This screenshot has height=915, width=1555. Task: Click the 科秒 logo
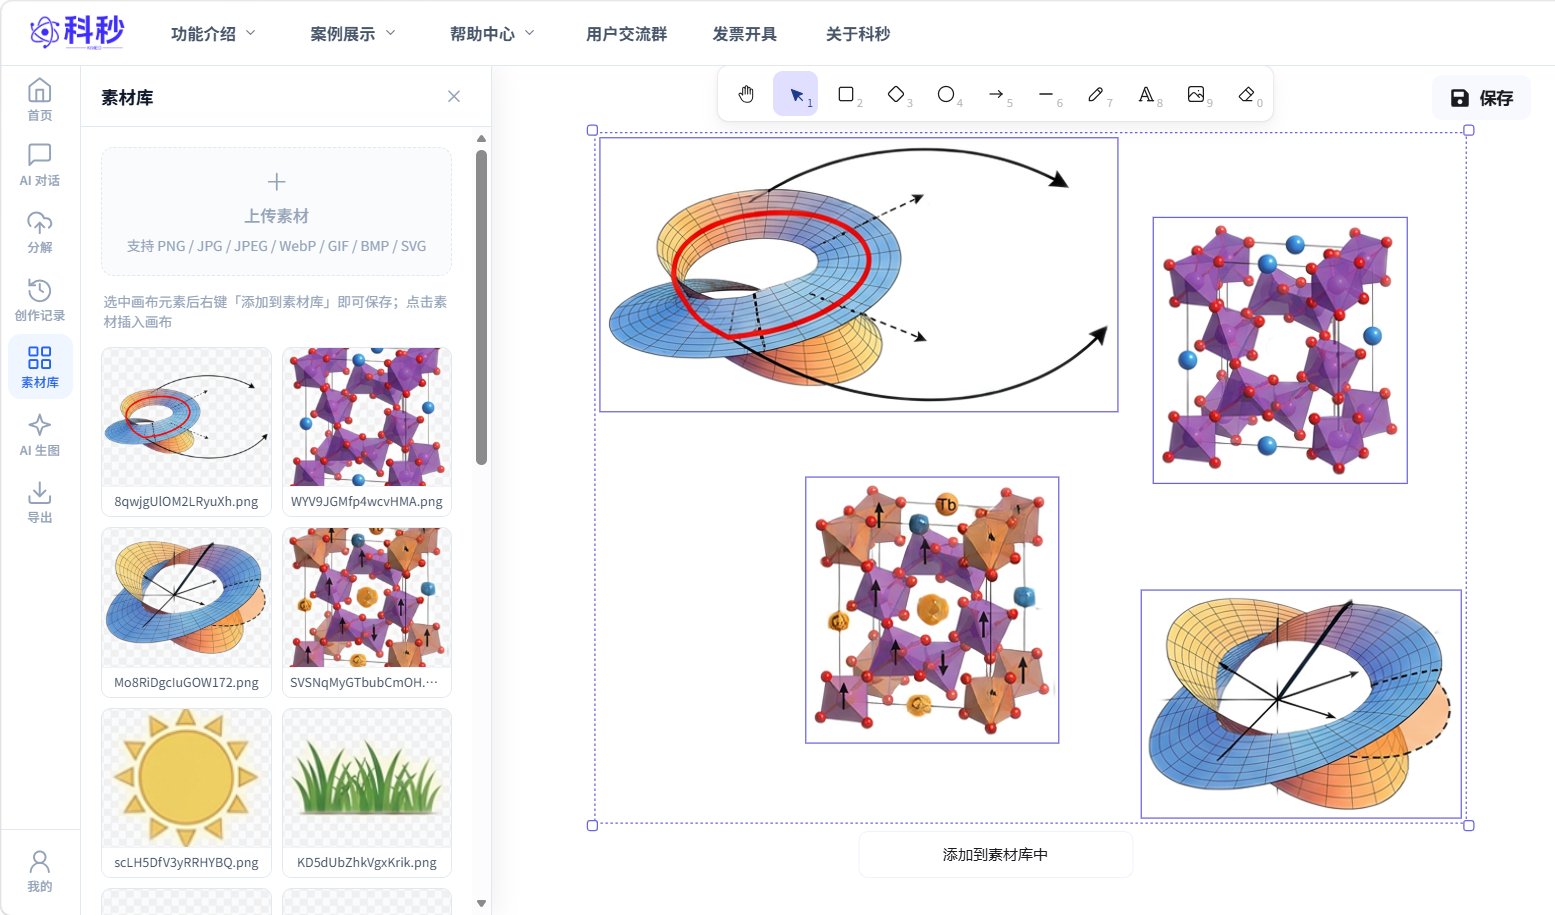(x=77, y=32)
